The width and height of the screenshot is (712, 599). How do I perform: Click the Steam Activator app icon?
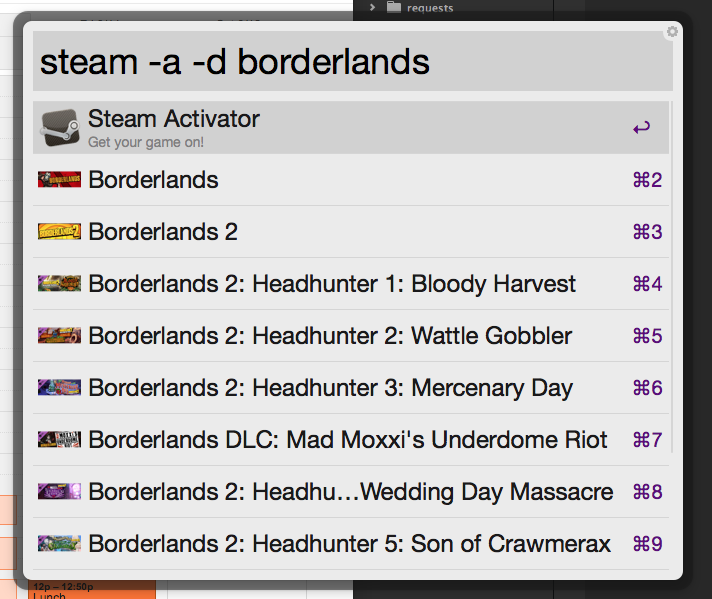tap(60, 128)
